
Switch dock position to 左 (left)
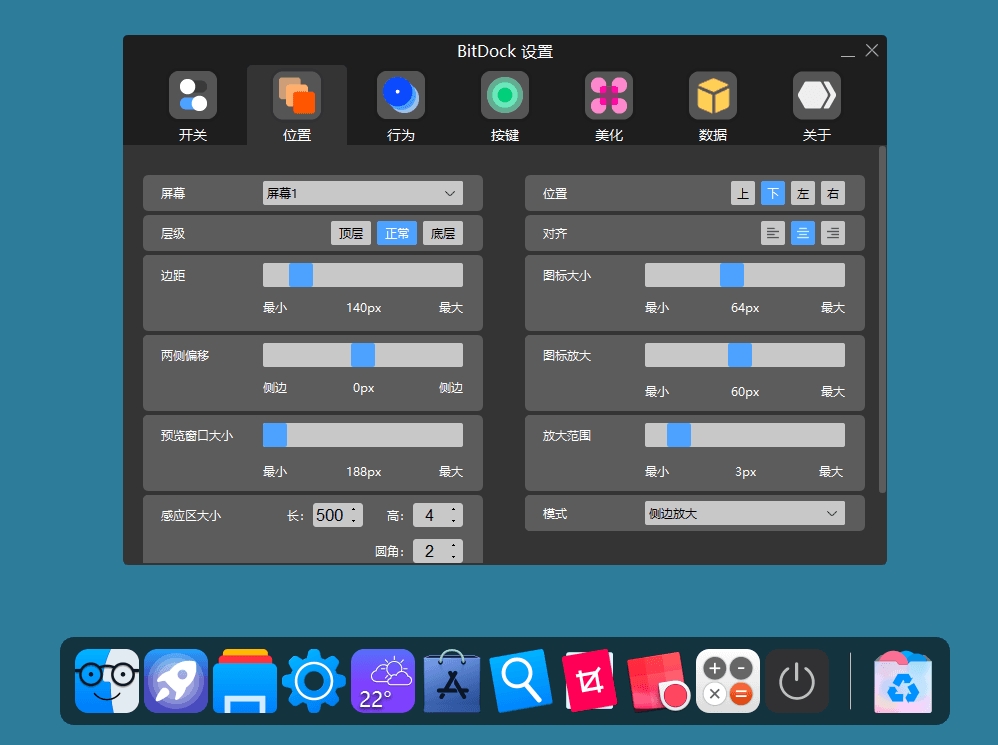coord(803,193)
